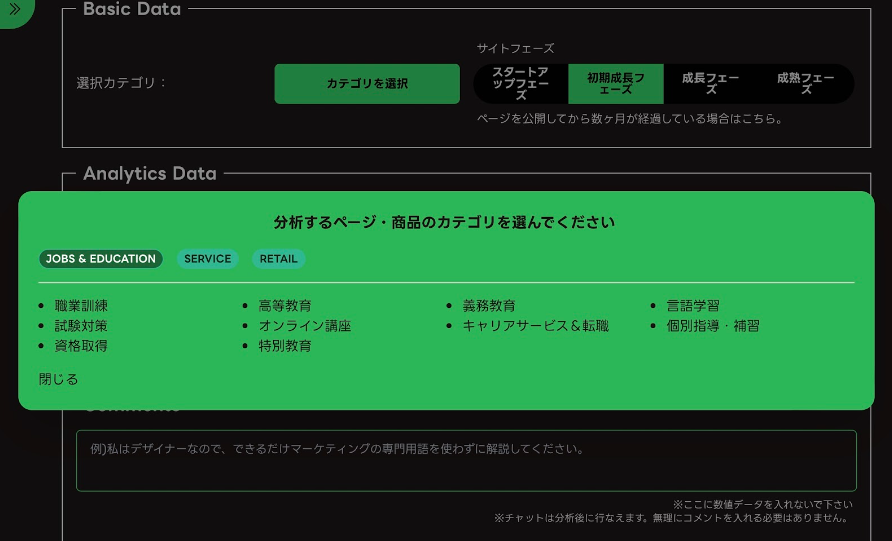892x541 pixels.
Task: Pick オンライン講座 from the list
Action: (x=305, y=326)
